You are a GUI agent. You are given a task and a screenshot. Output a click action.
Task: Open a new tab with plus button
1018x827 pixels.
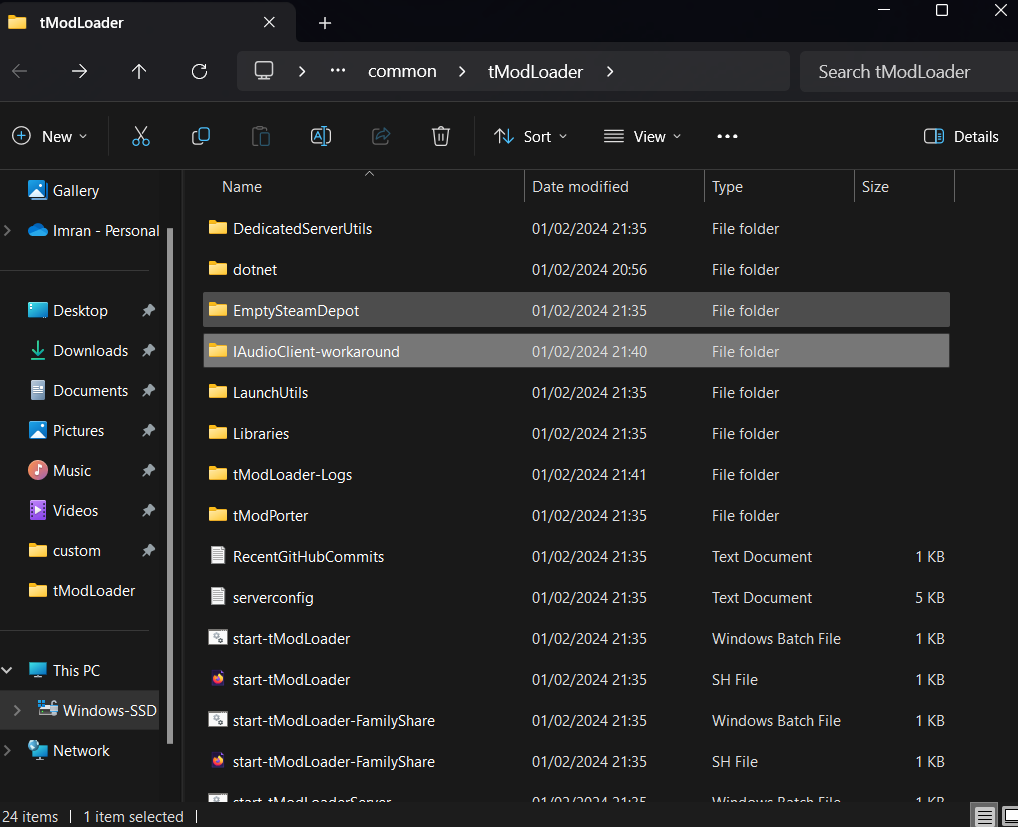click(325, 22)
